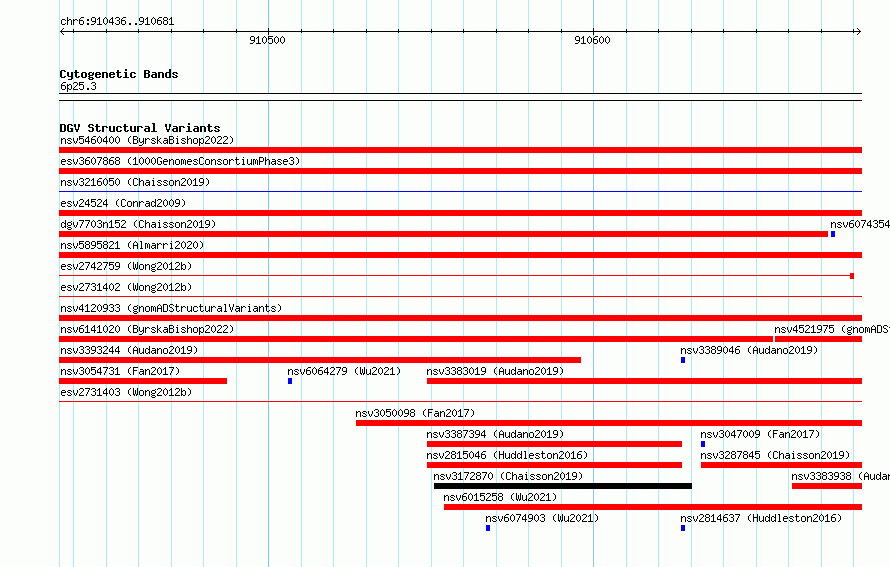Click red bar of nsv3054731 variant

click(143, 381)
